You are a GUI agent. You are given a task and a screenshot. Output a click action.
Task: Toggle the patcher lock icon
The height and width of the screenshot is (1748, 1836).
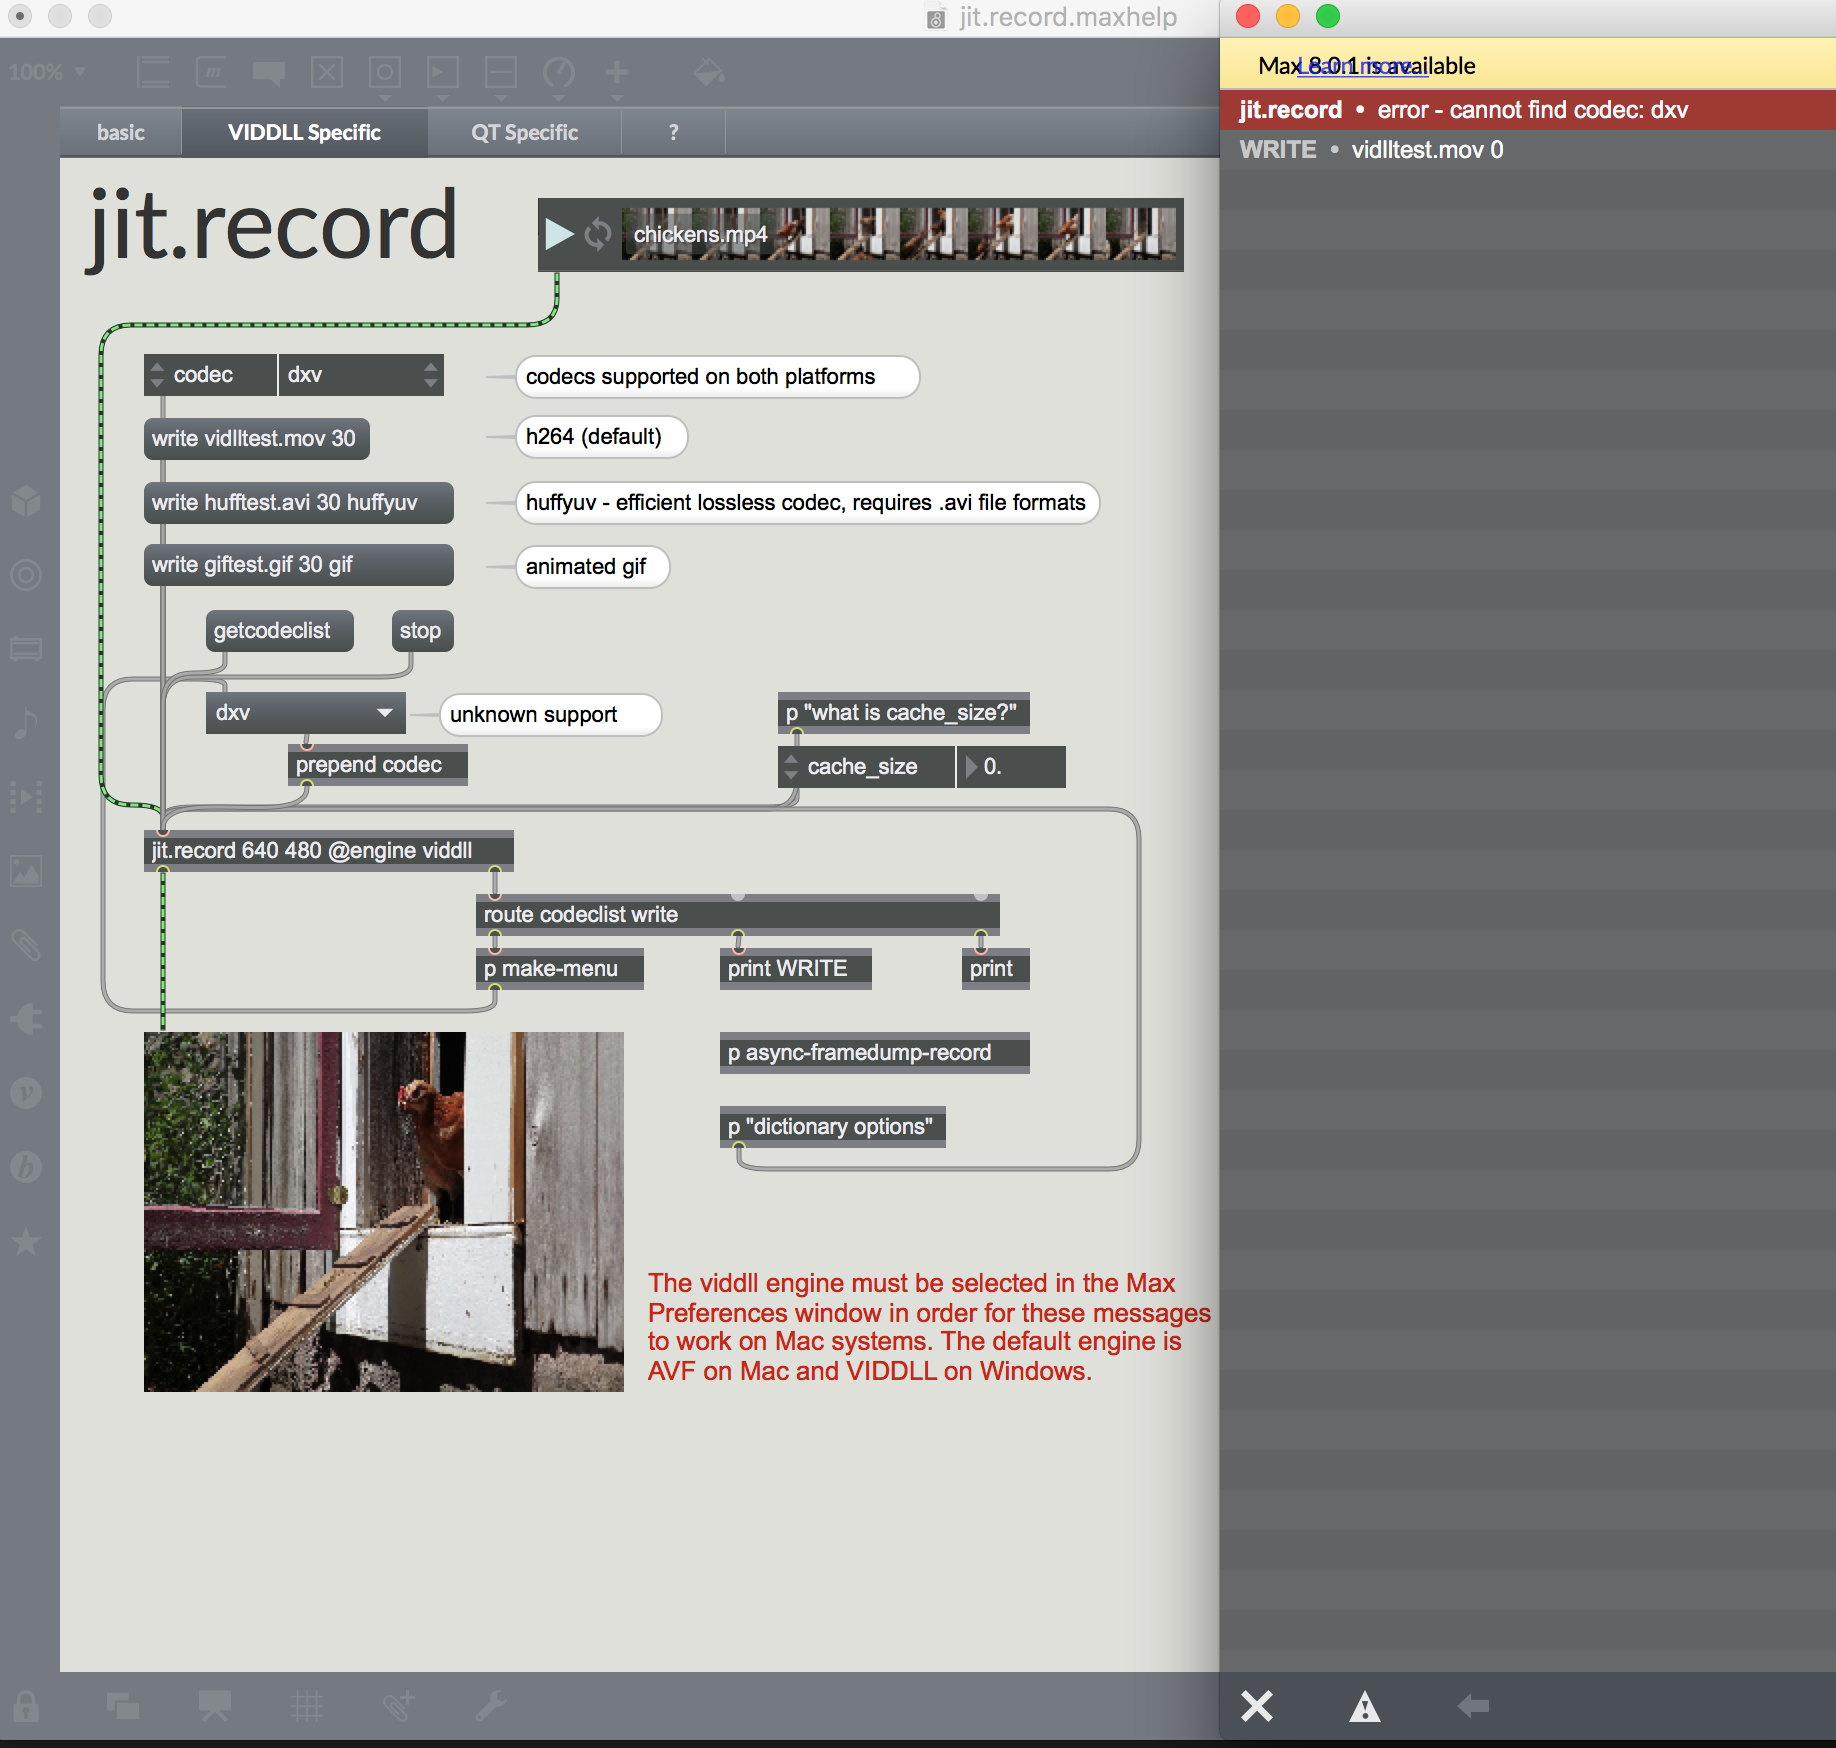point(26,1705)
